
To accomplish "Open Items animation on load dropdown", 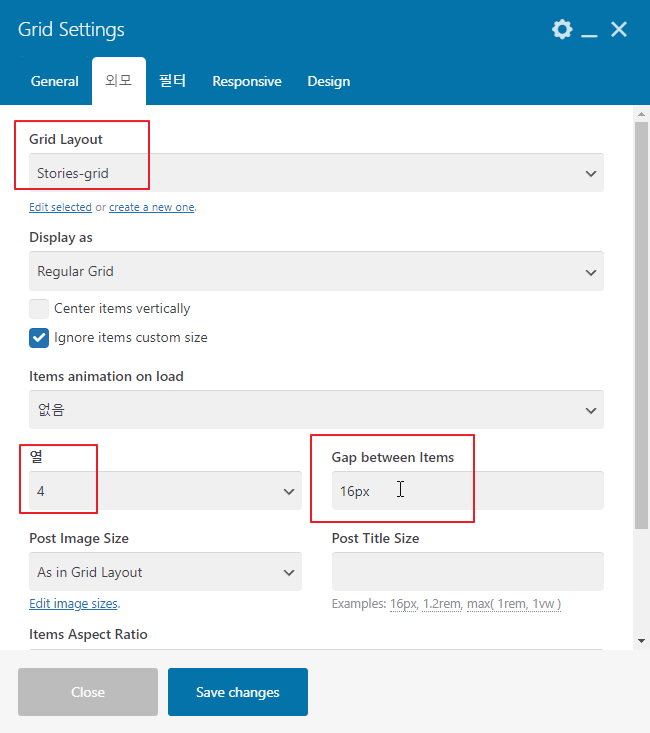I will click(316, 410).
